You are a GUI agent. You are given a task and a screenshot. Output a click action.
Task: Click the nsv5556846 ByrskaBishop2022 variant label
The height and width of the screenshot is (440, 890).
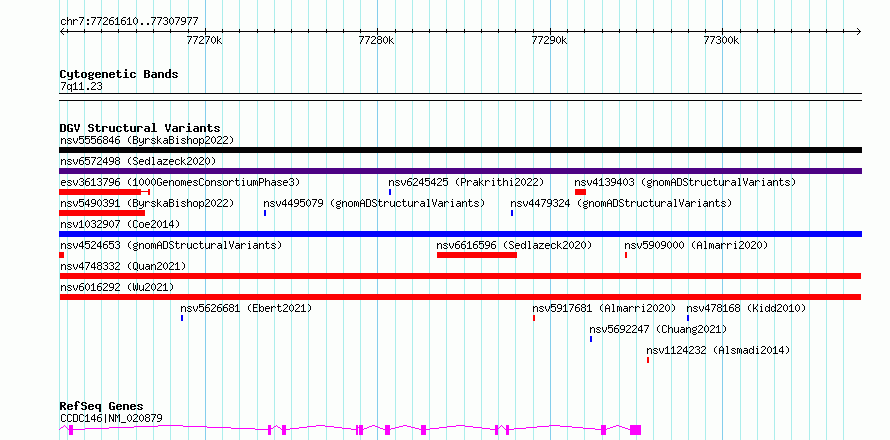147,140
